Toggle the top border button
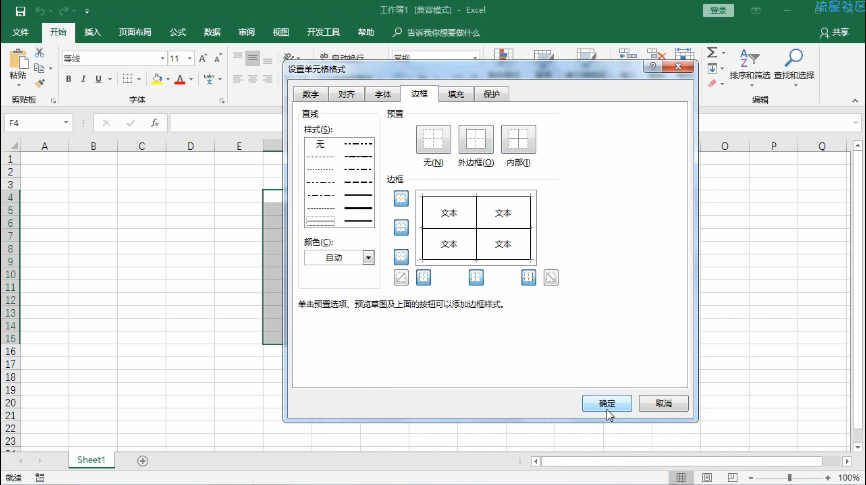 pyautogui.click(x=401, y=198)
